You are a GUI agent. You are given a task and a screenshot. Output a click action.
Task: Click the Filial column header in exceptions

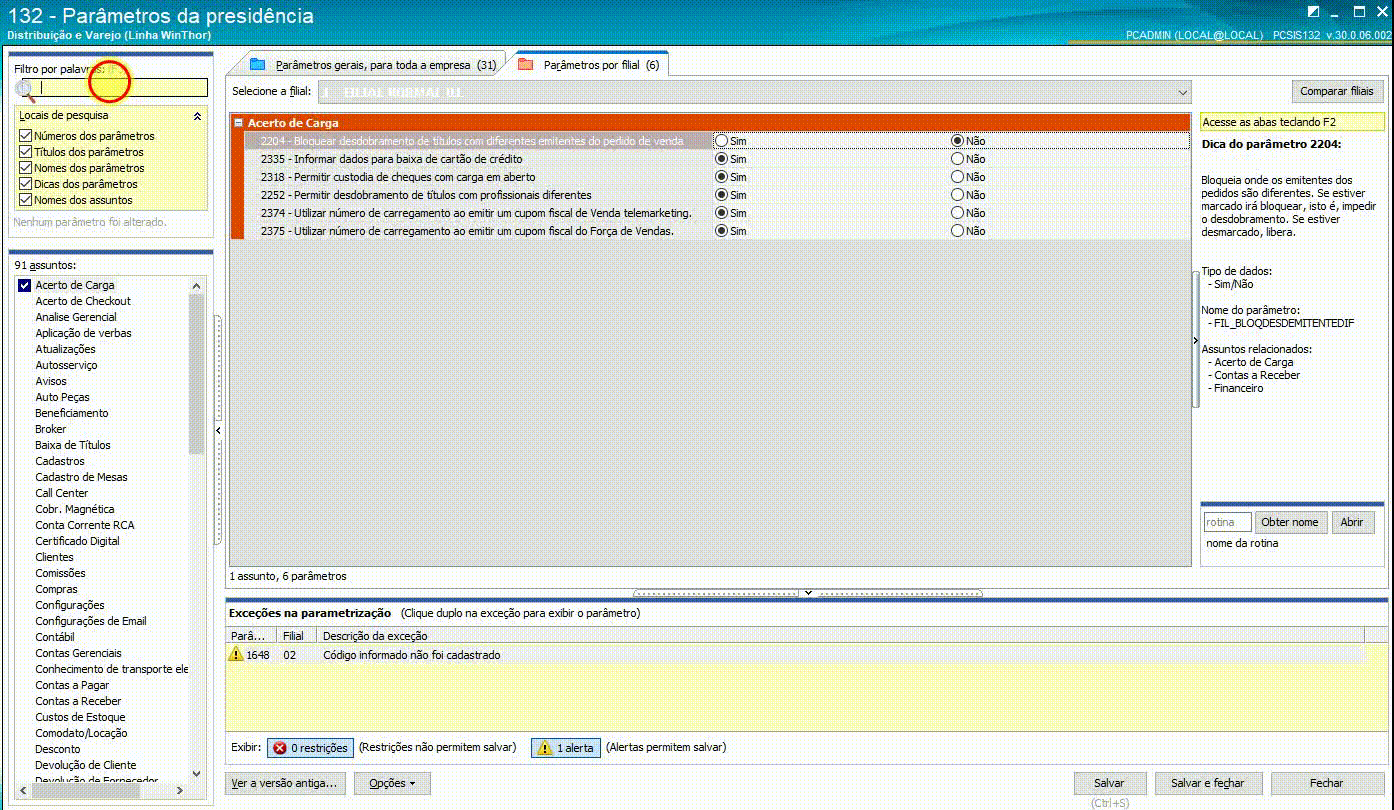(x=297, y=635)
